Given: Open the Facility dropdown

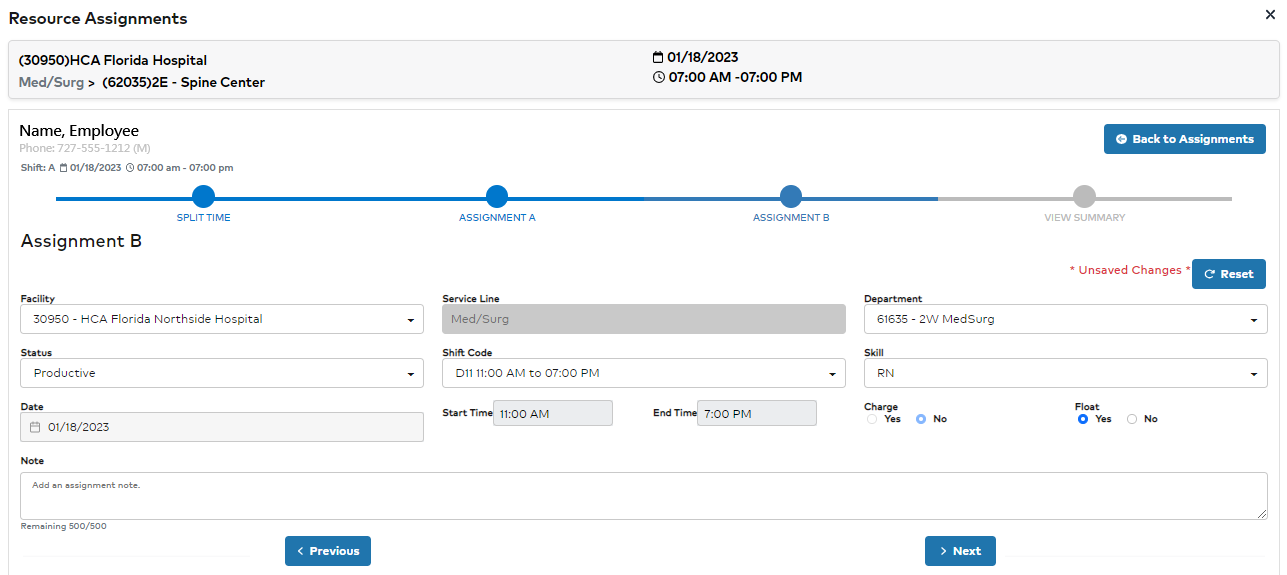Looking at the screenshot, I should pos(221,320).
